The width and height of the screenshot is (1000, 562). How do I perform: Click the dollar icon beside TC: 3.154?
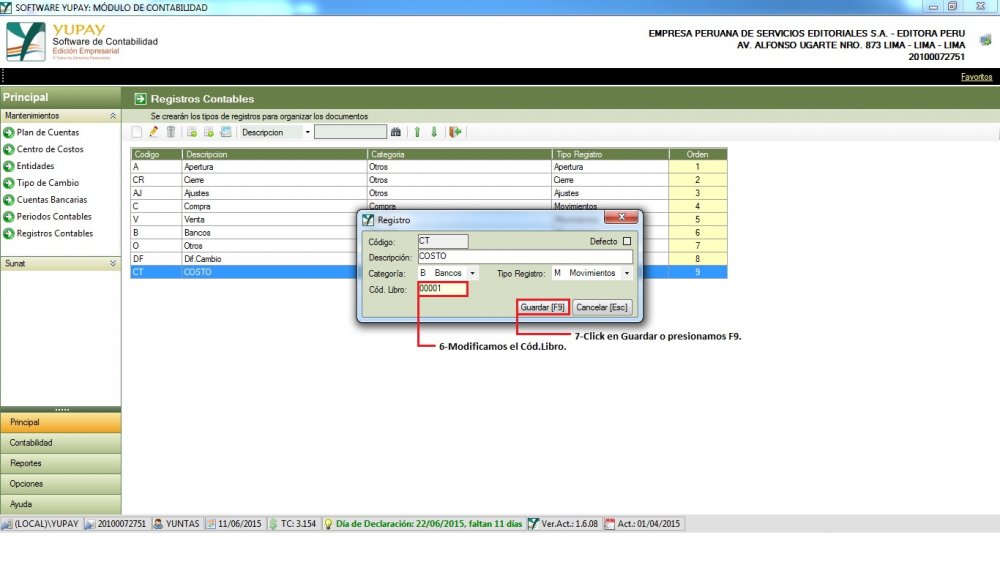click(274, 524)
